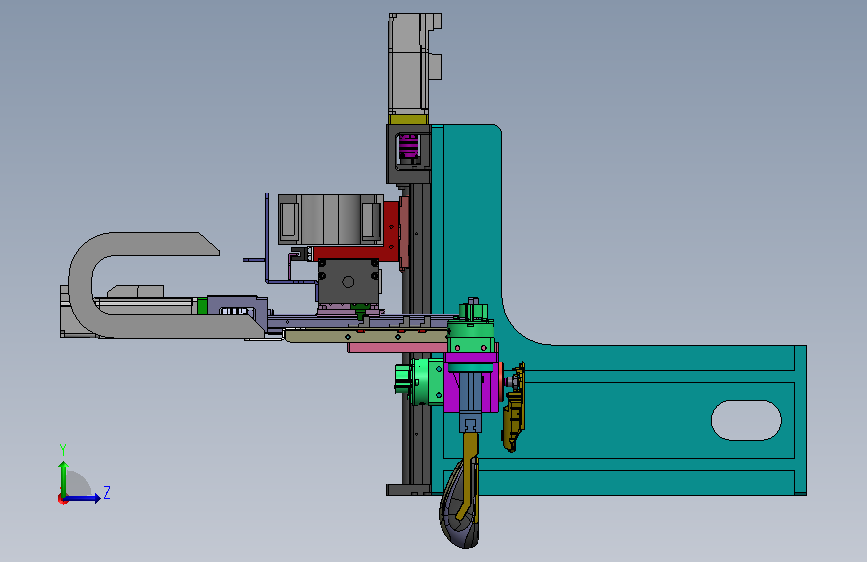Select the pink plate under the arm
867x562 pixels.
tap(397, 347)
